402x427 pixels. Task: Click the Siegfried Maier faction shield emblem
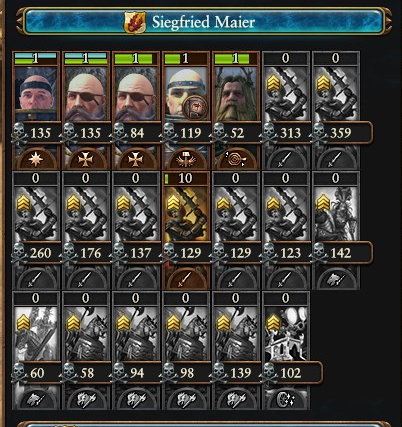pyautogui.click(x=135, y=22)
